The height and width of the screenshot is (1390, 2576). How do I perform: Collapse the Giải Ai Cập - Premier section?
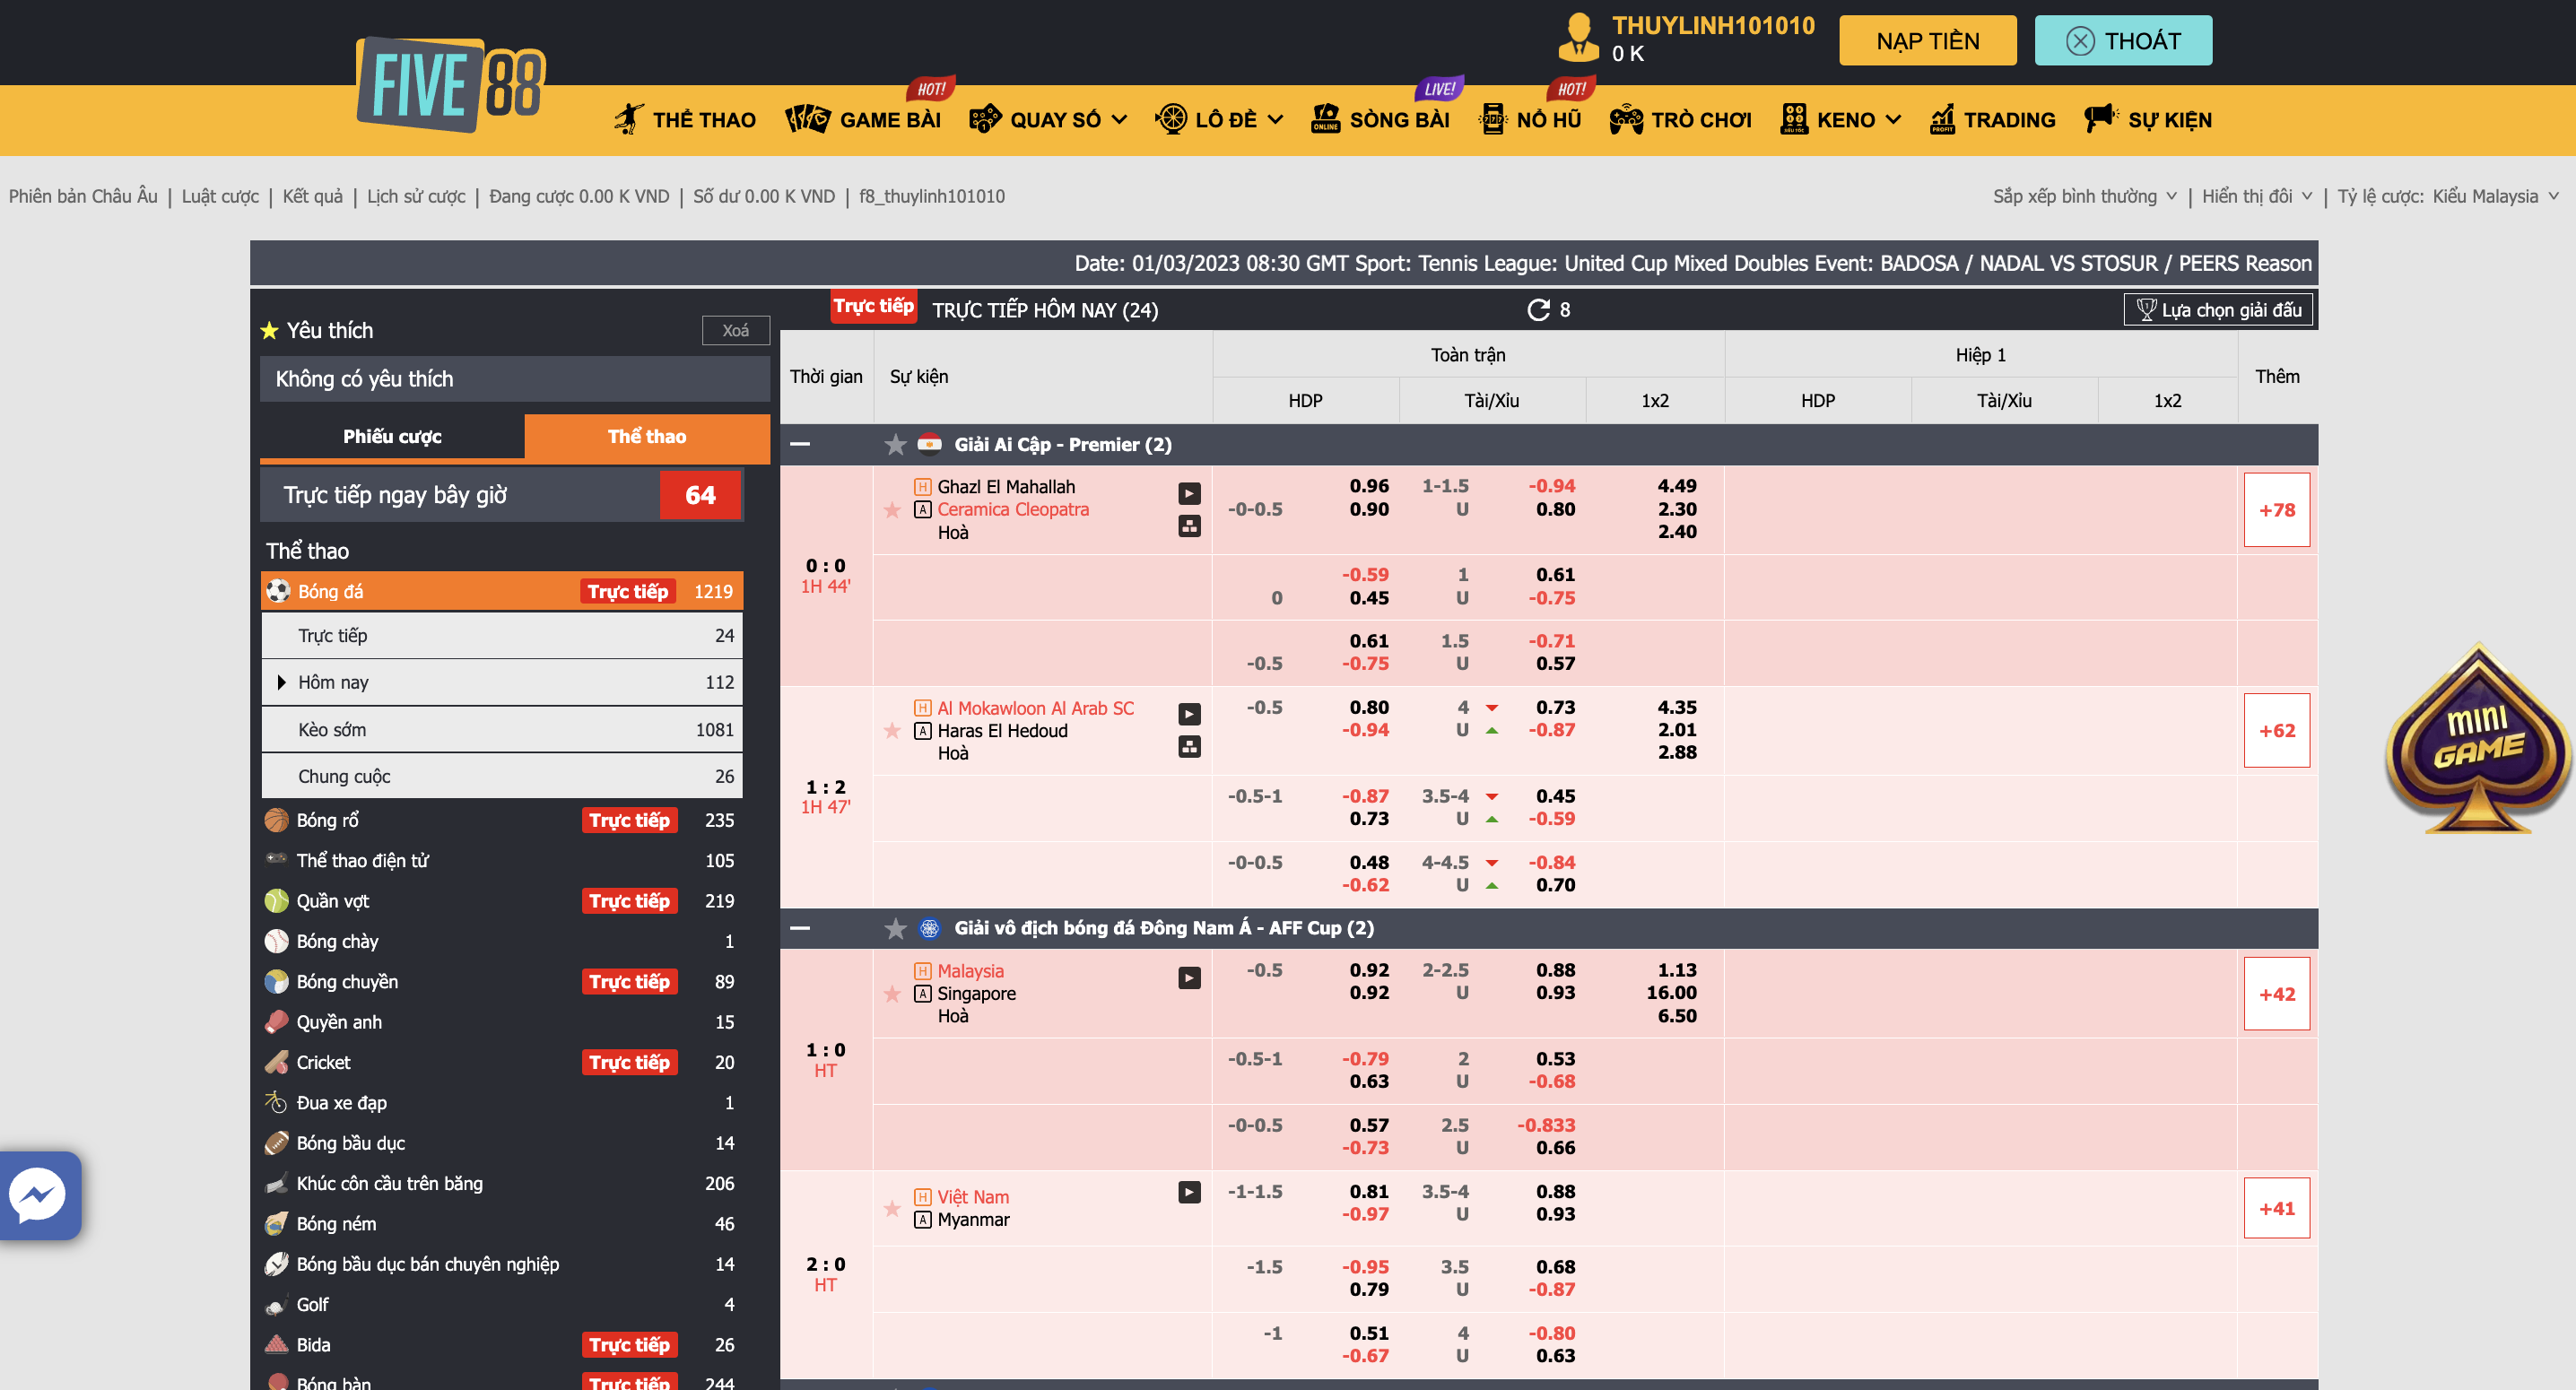pyautogui.click(x=800, y=445)
